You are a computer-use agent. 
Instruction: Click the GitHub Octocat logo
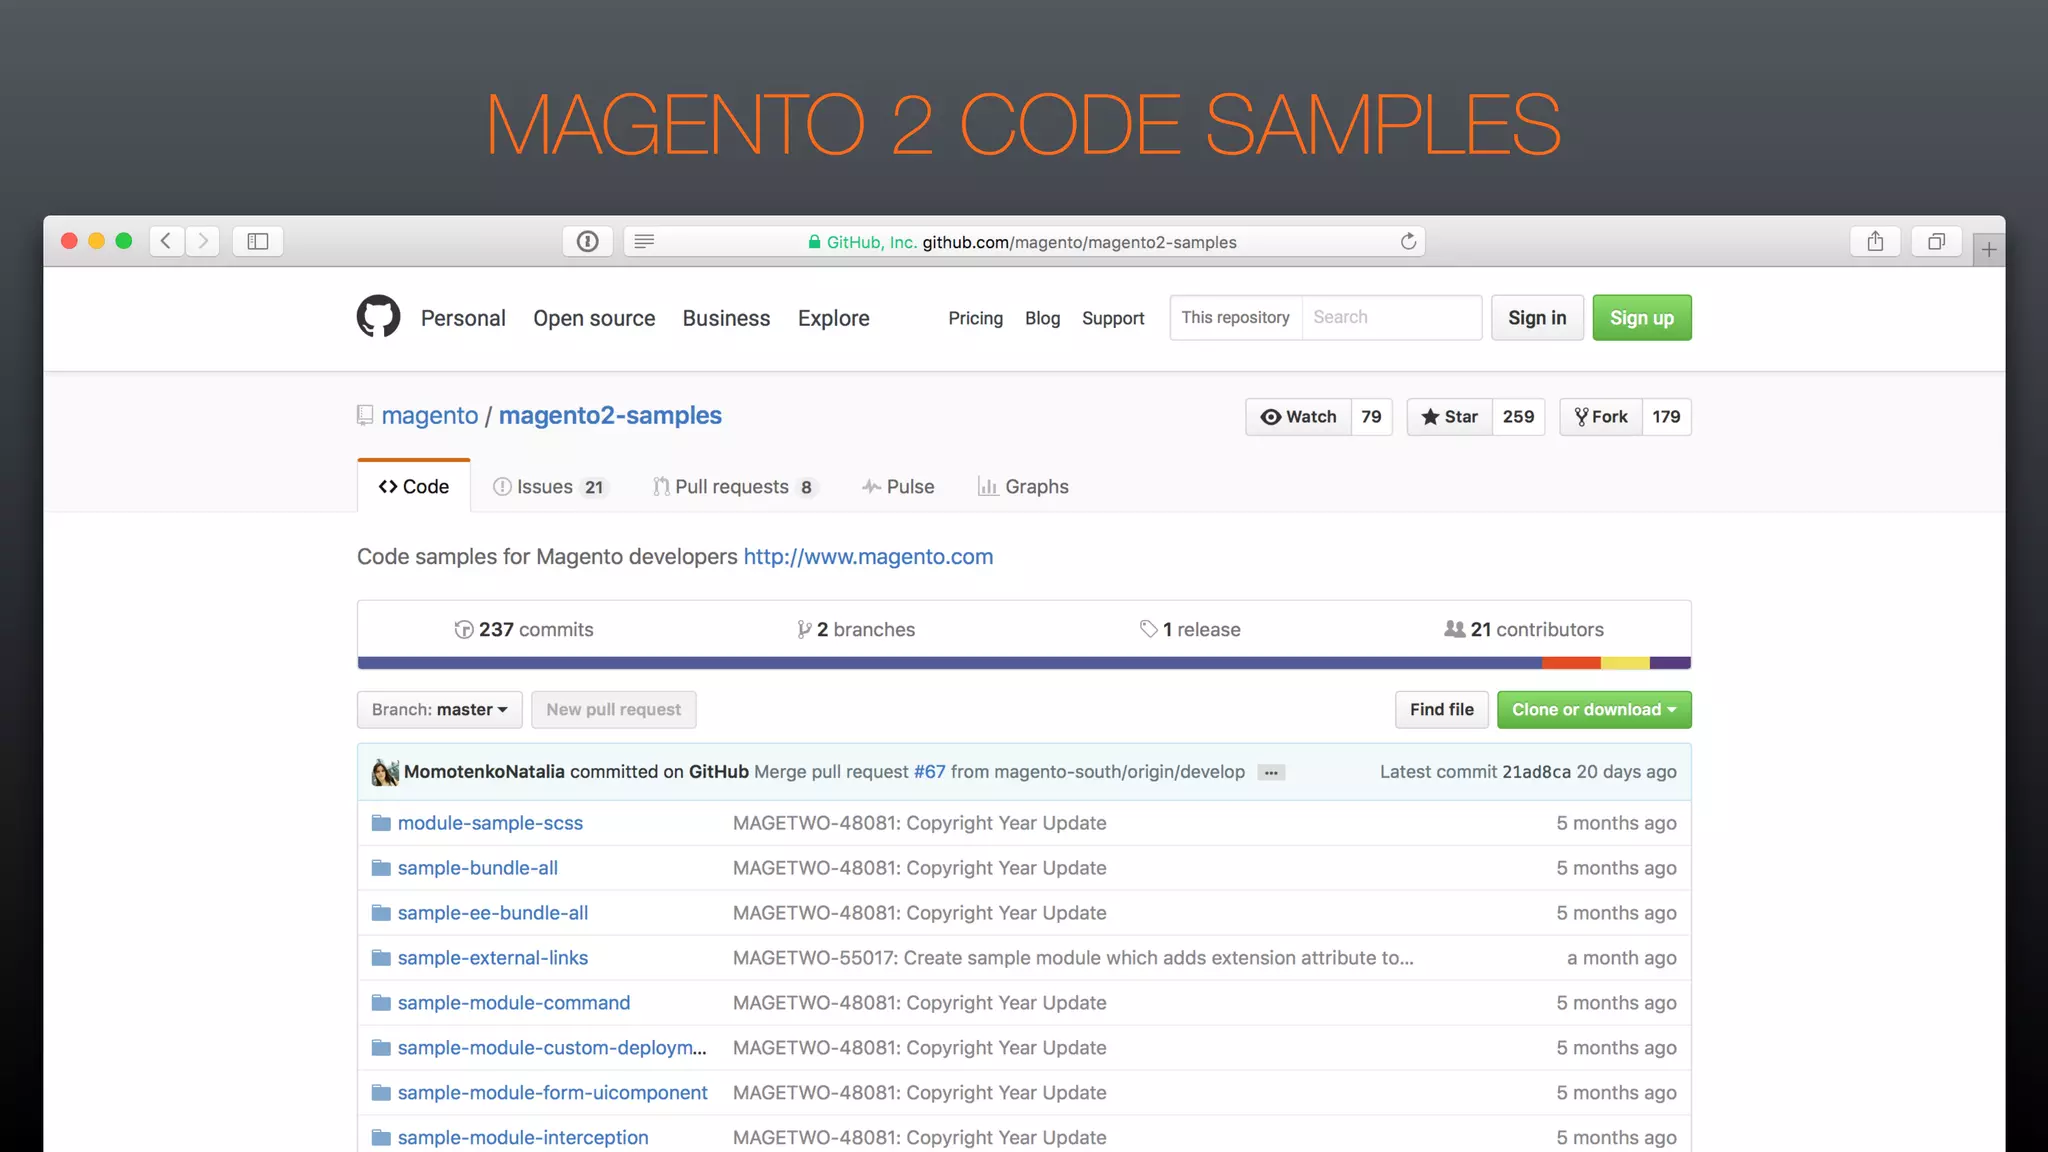(378, 316)
